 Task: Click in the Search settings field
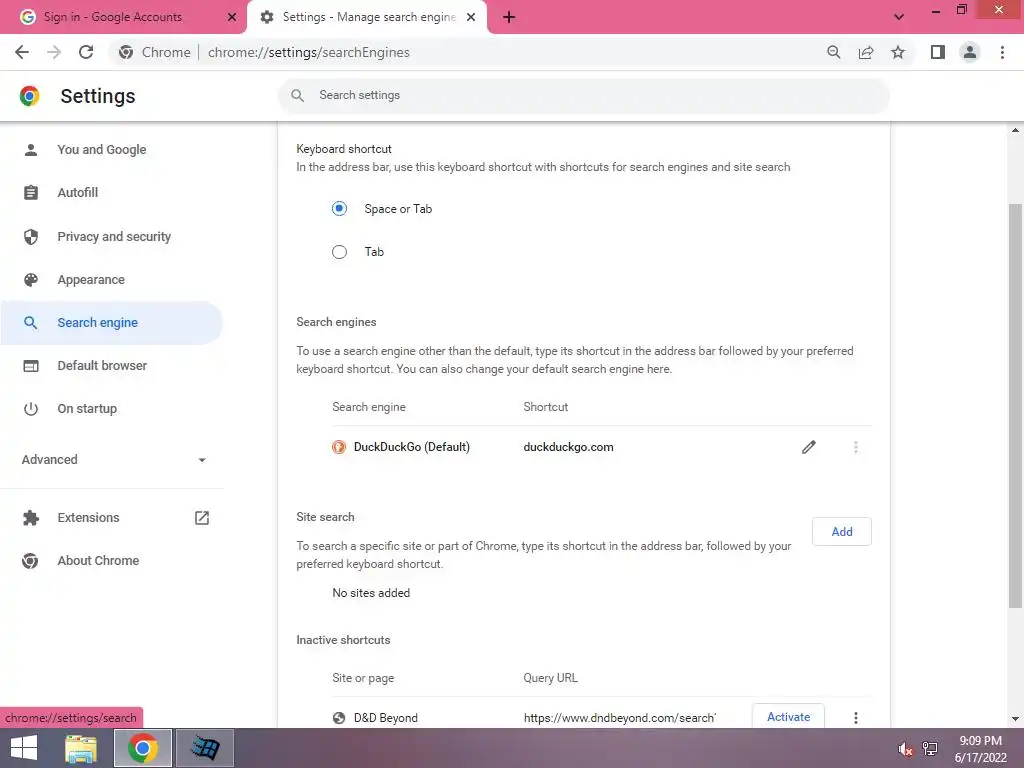[x=584, y=95]
